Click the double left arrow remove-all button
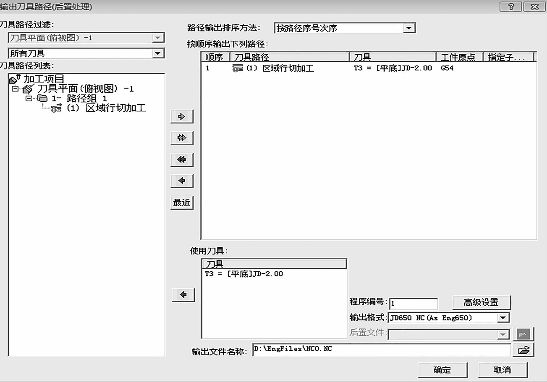The image size is (547, 382). 182,159
